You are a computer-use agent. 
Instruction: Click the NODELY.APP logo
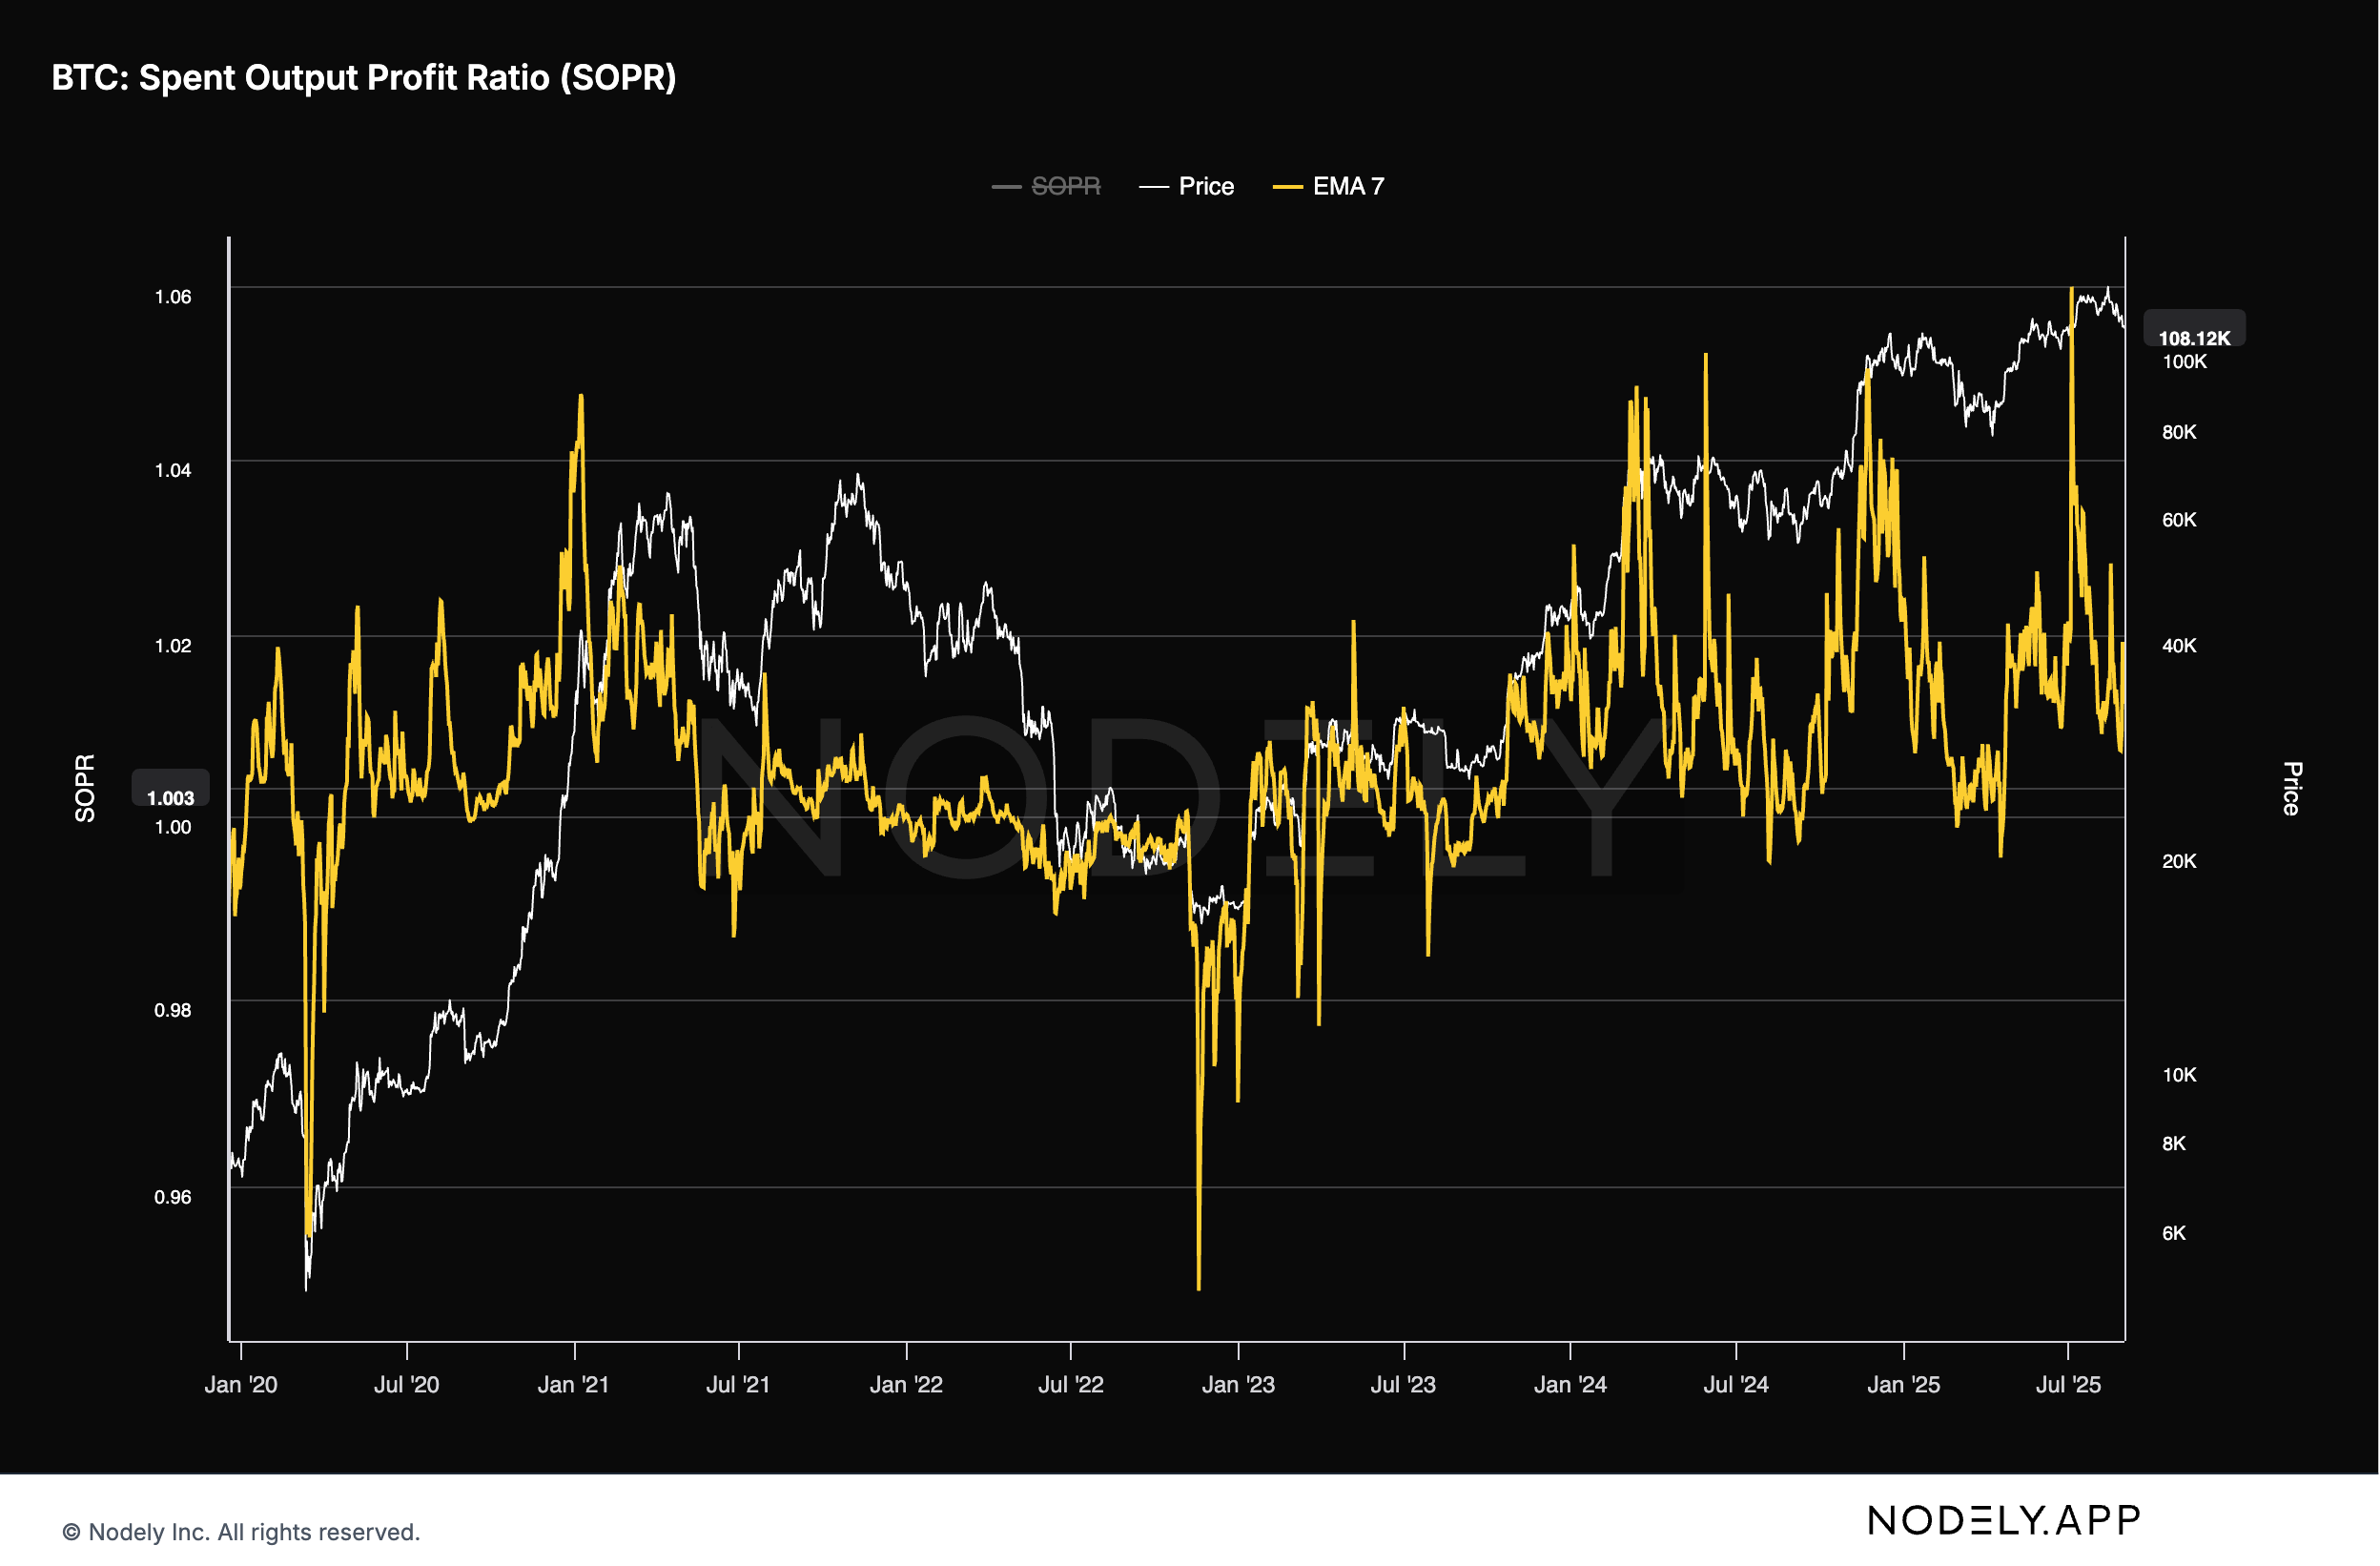(x=2003, y=1521)
